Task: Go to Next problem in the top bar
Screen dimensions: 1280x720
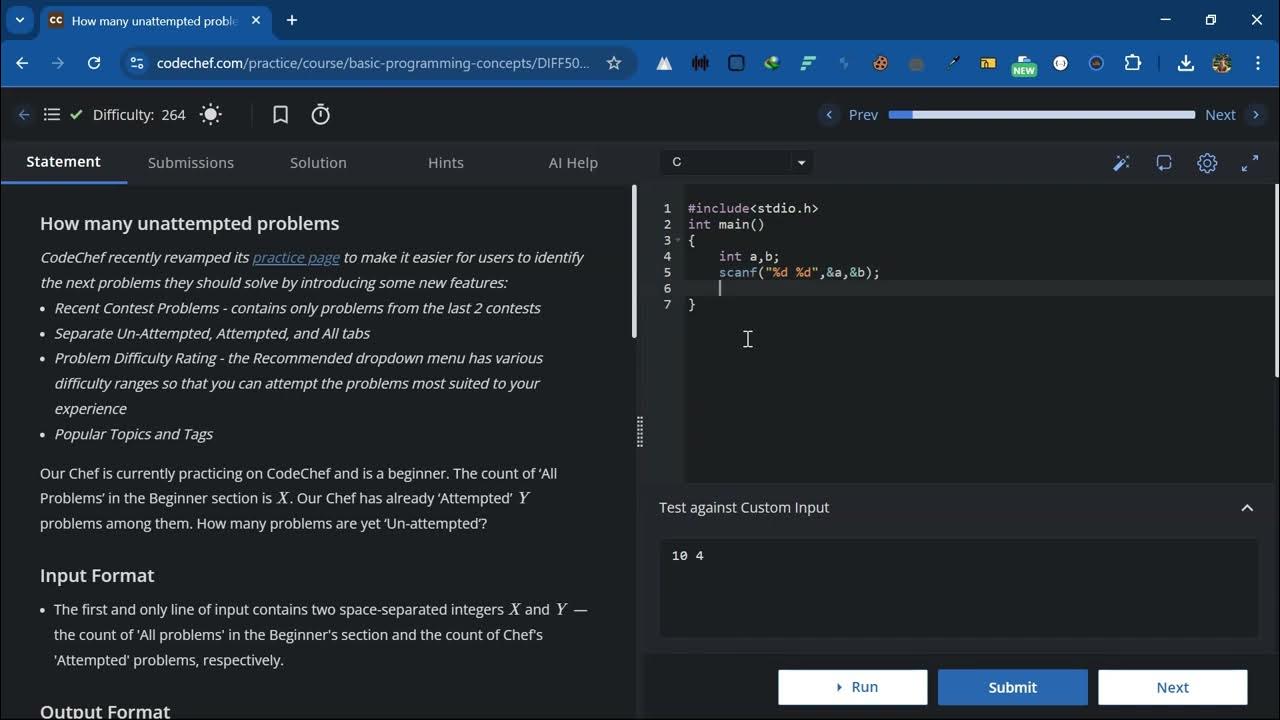Action: [x=1235, y=115]
